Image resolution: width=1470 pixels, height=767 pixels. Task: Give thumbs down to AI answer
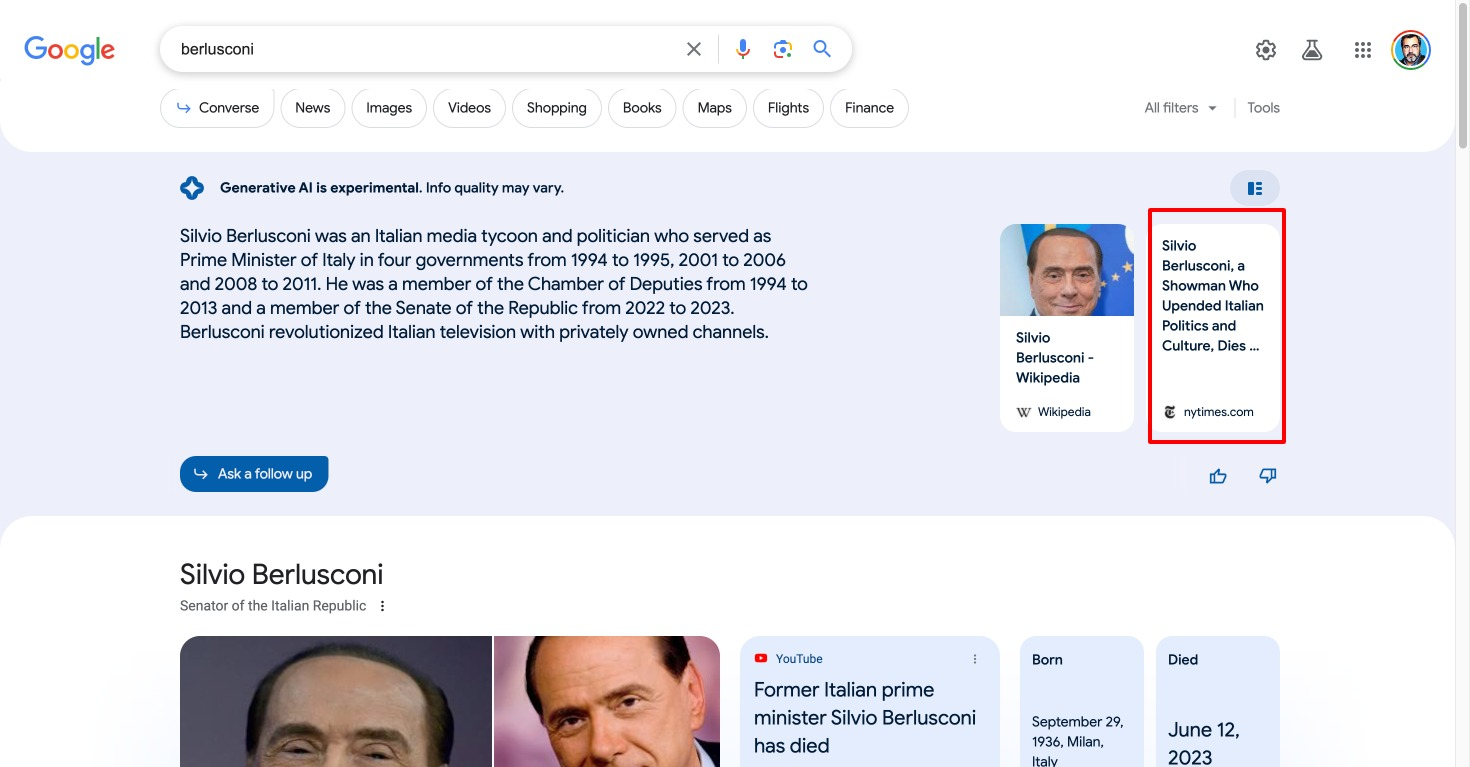click(1267, 476)
